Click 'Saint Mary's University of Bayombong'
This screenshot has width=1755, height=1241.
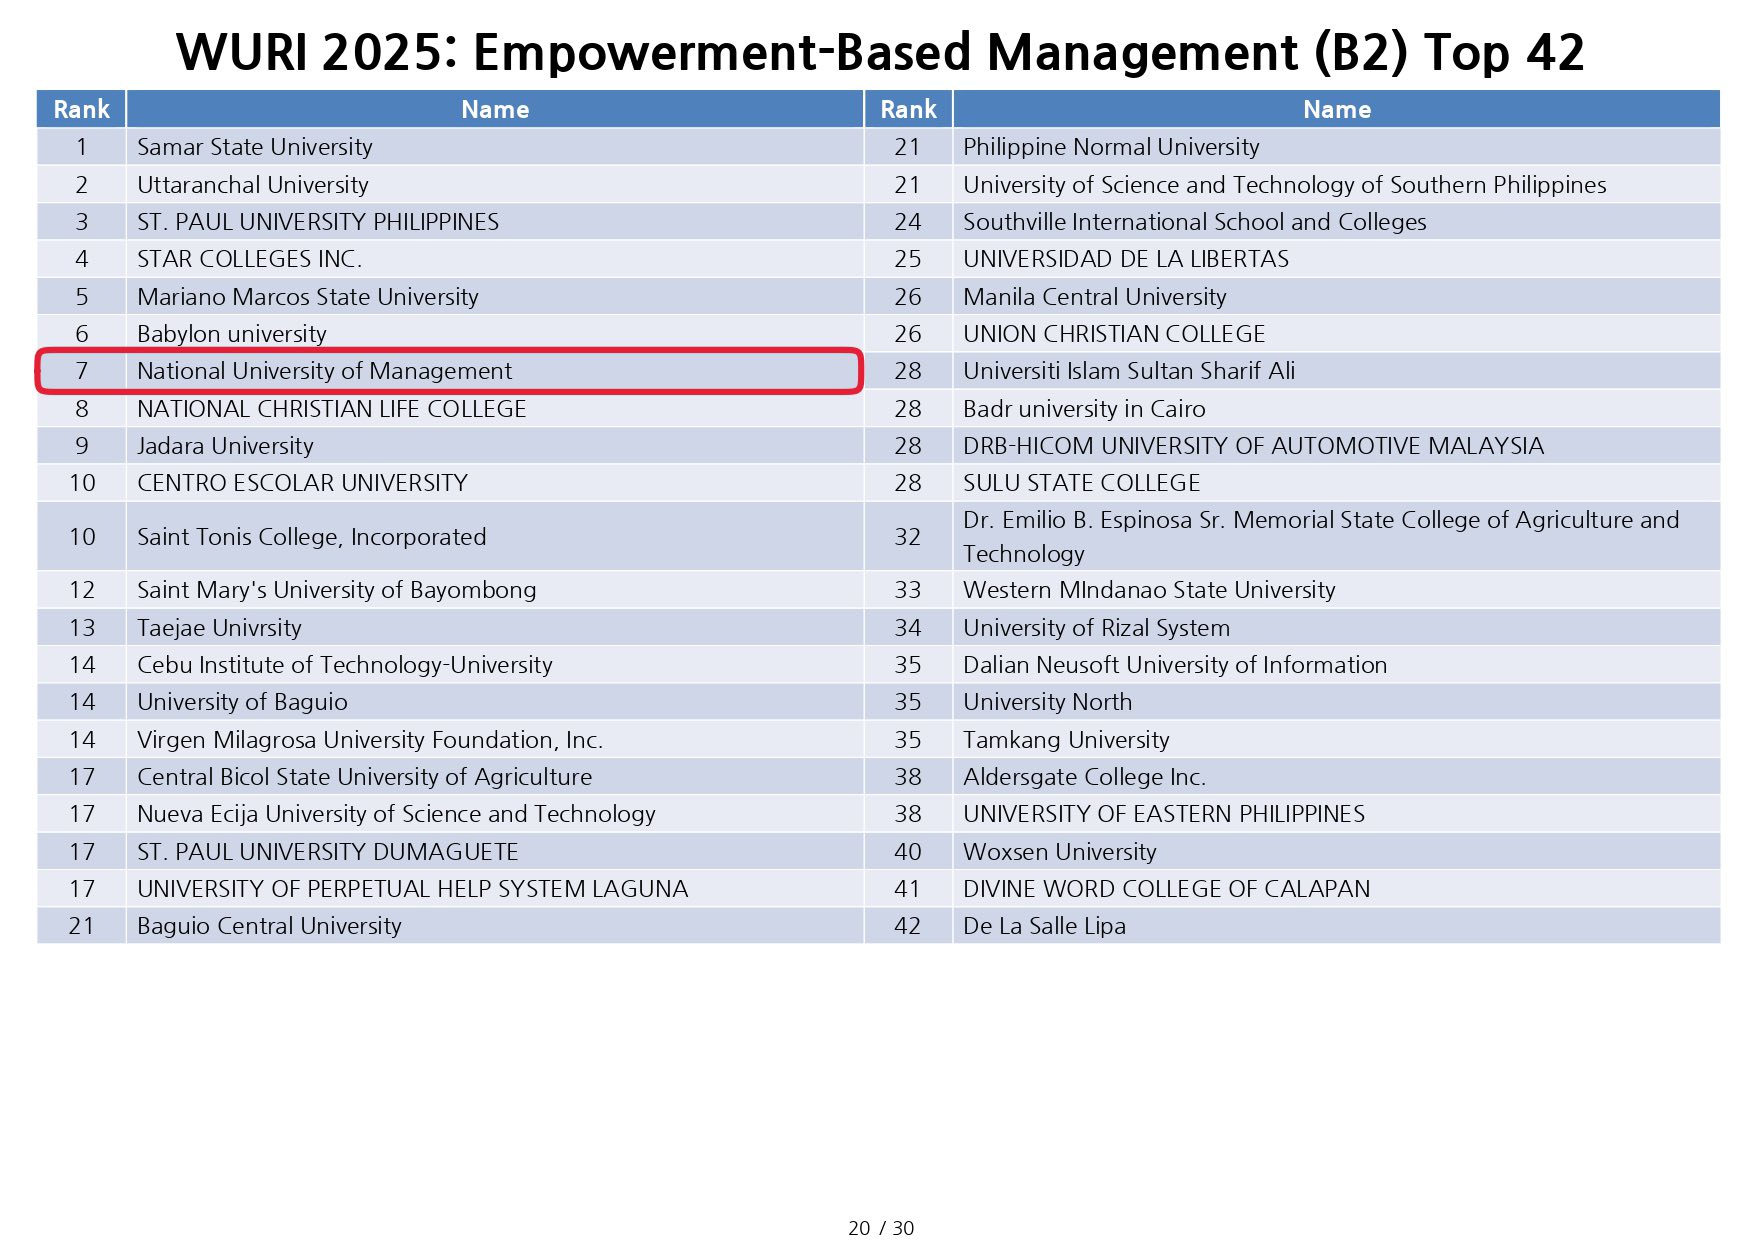[337, 590]
